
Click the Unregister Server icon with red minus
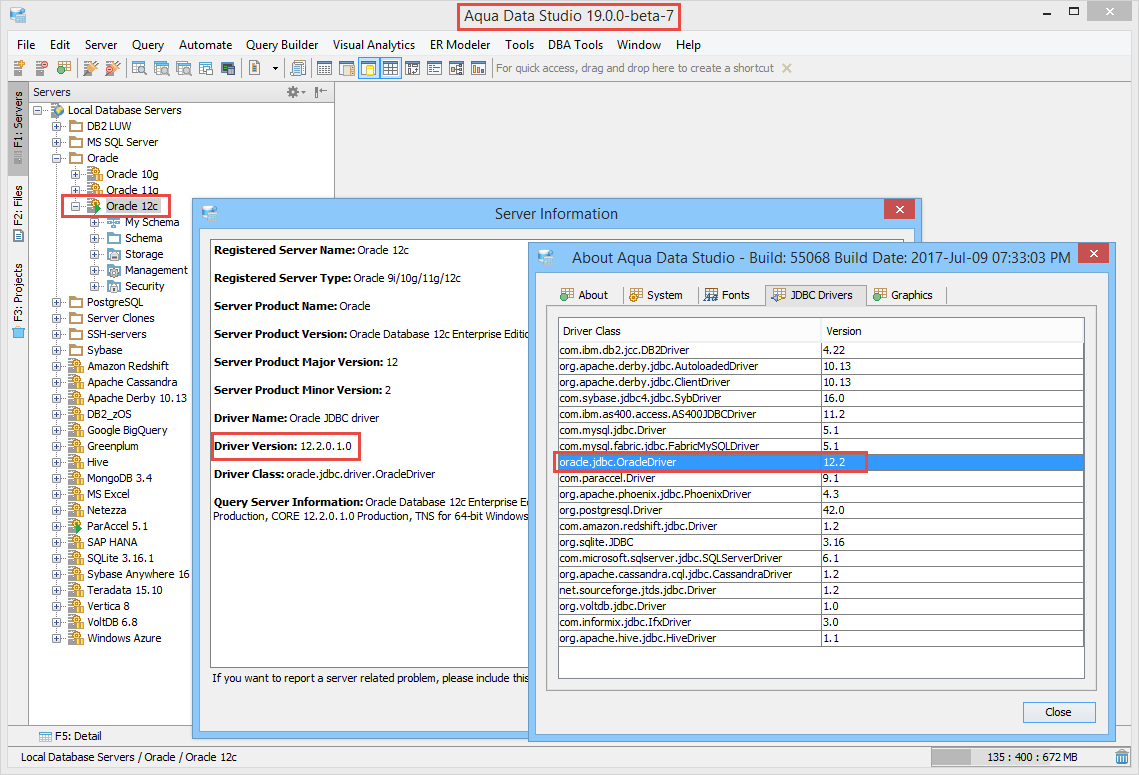41,68
